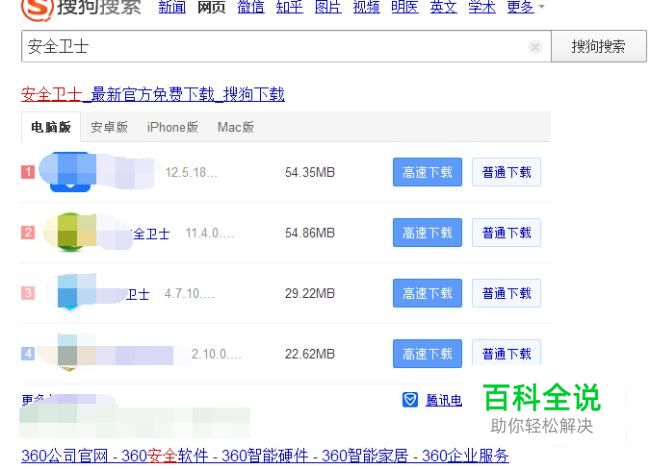Switch to the 安卓版 tab
Viewport: 650px width, 469px height.
[109, 127]
